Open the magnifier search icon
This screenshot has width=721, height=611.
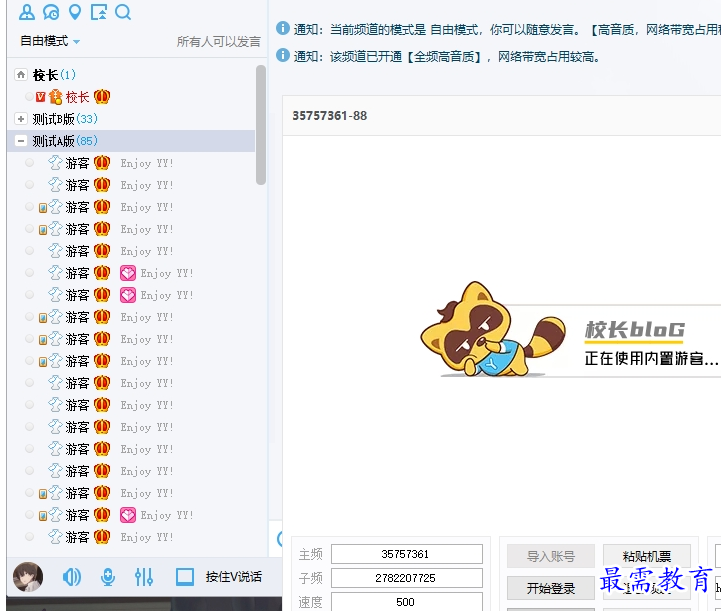[123, 12]
